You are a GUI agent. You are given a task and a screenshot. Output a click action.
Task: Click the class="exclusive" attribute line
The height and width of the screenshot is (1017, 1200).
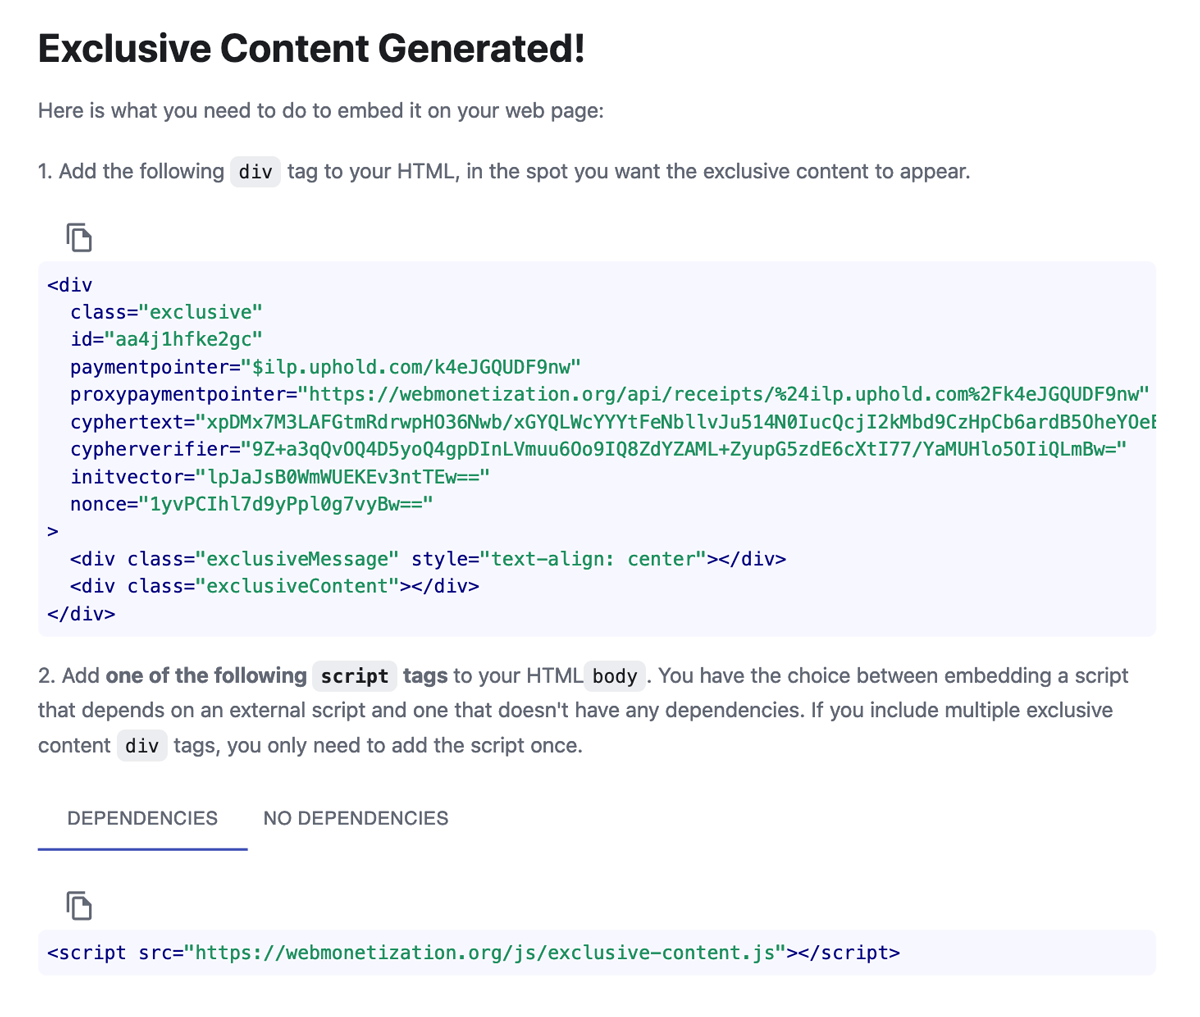[166, 312]
